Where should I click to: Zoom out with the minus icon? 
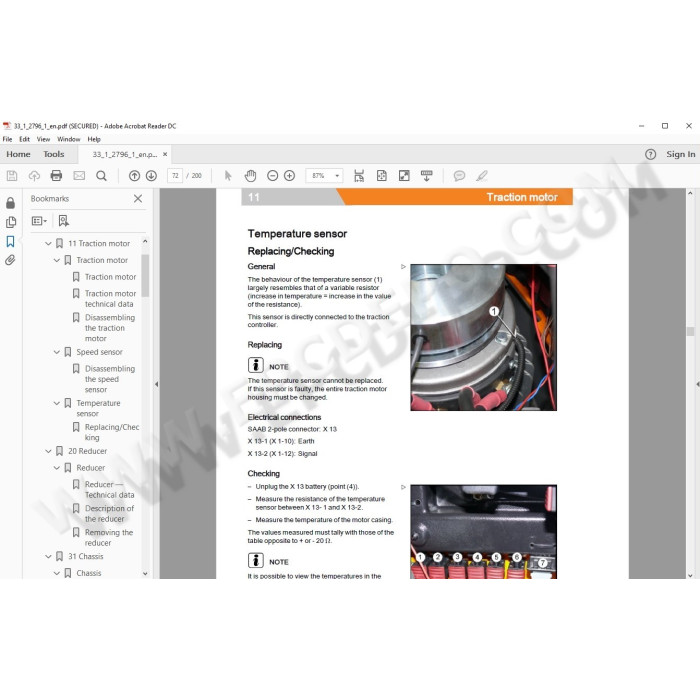272,176
